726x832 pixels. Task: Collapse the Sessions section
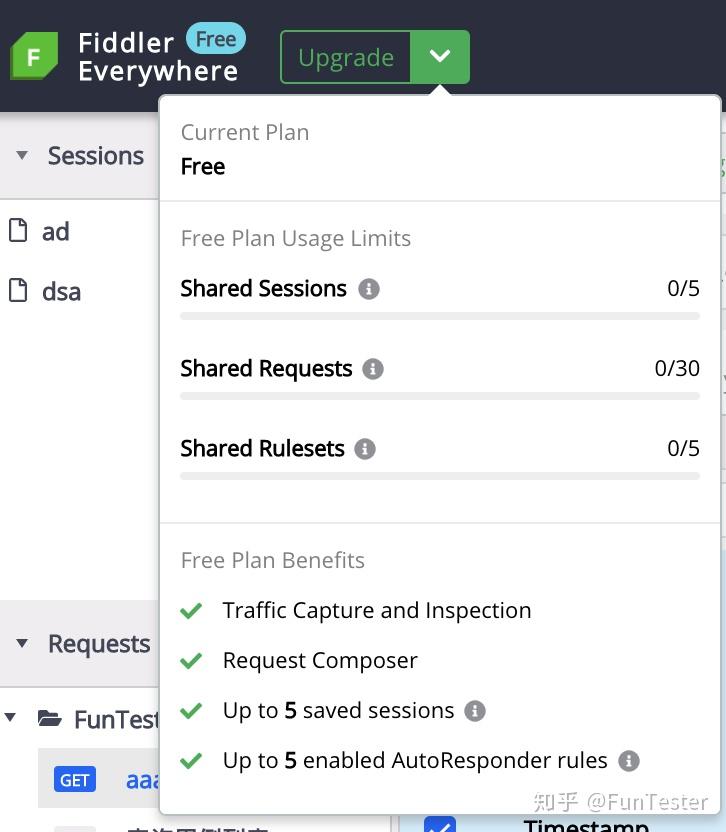coord(21,156)
